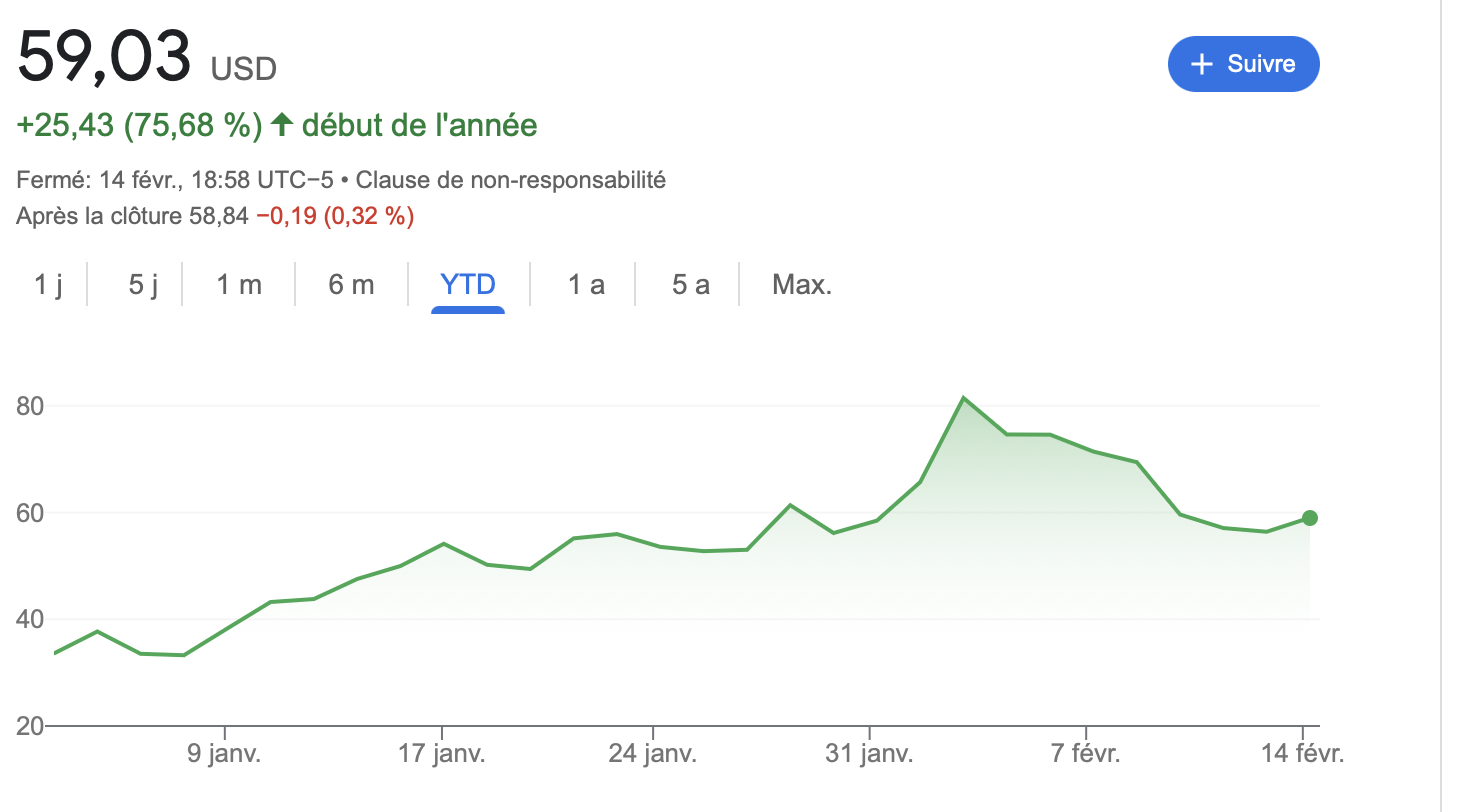Click the chart peak near 80
This screenshot has height=812, width=1460.
pyautogui.click(x=963, y=398)
